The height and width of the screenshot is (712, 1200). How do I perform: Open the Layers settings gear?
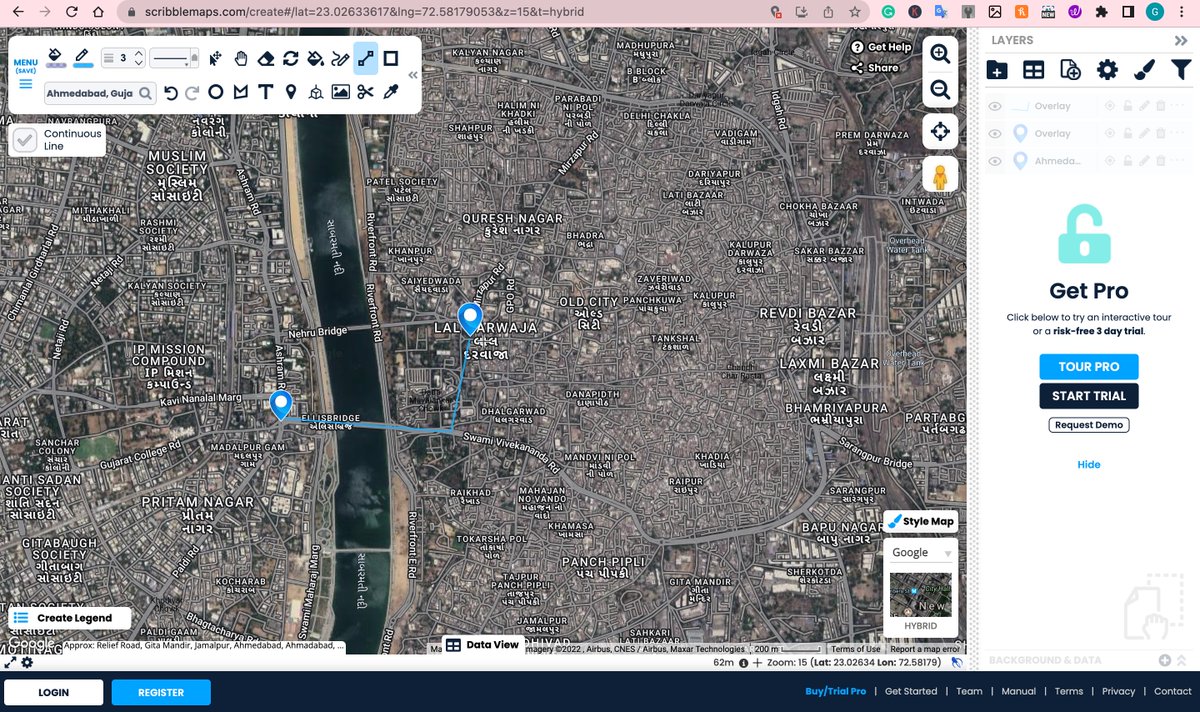1107,70
